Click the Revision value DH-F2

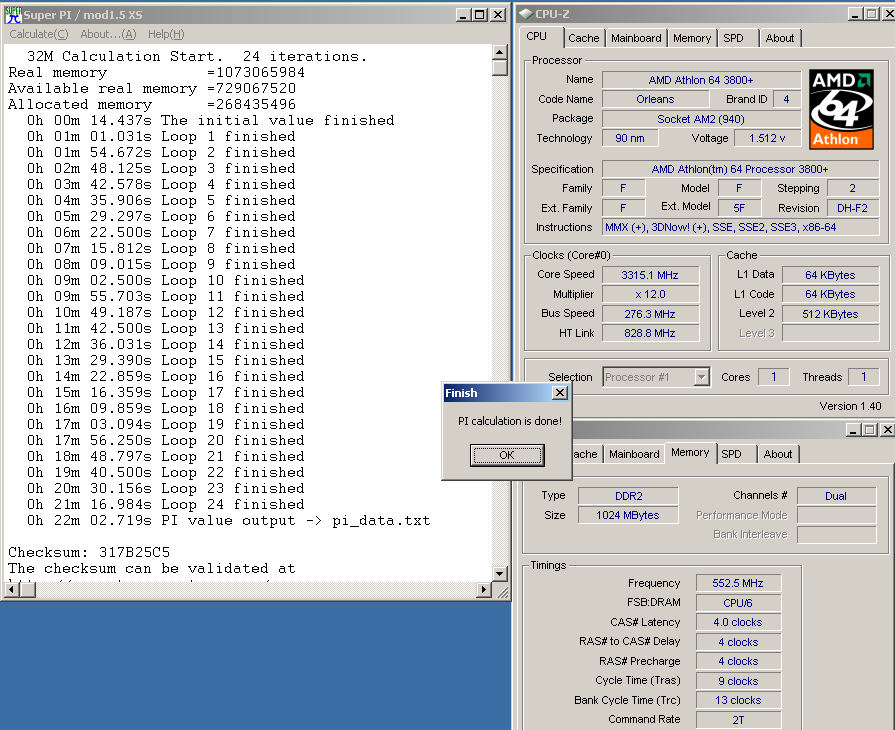852,208
